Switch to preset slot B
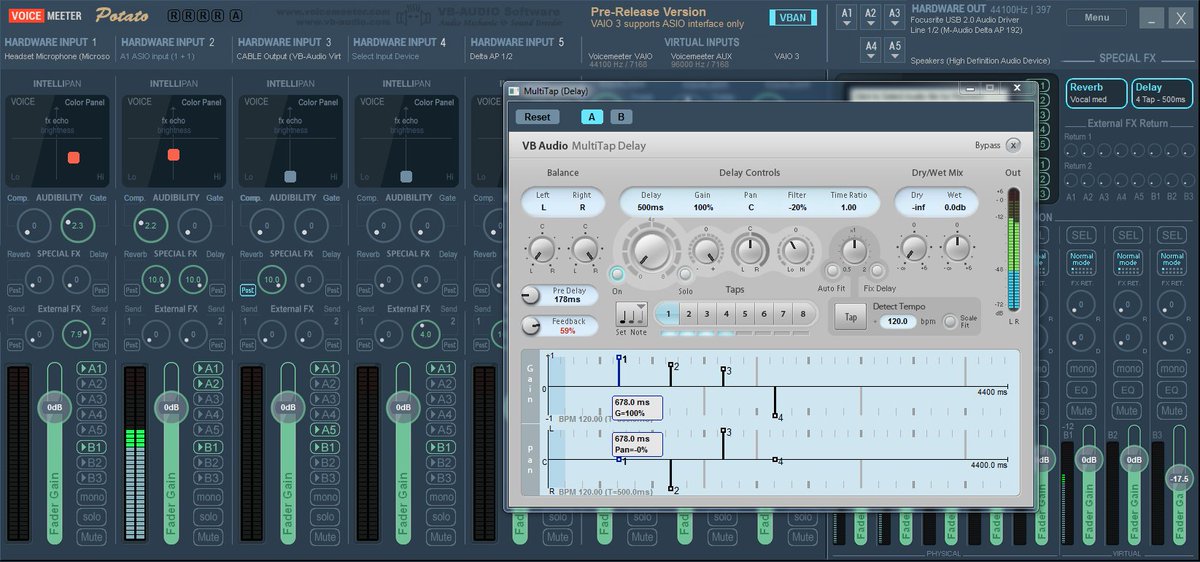 coord(620,117)
